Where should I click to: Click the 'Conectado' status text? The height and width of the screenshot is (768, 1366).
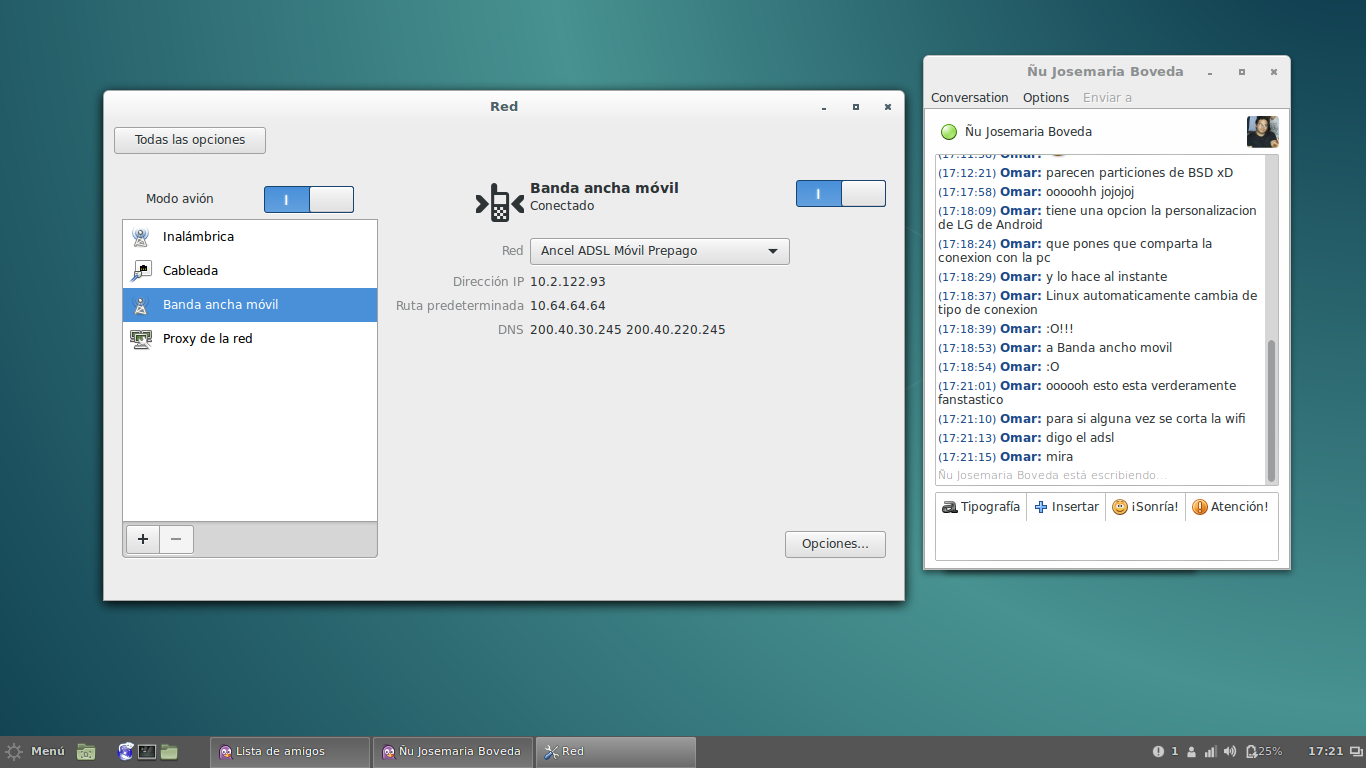click(x=562, y=206)
